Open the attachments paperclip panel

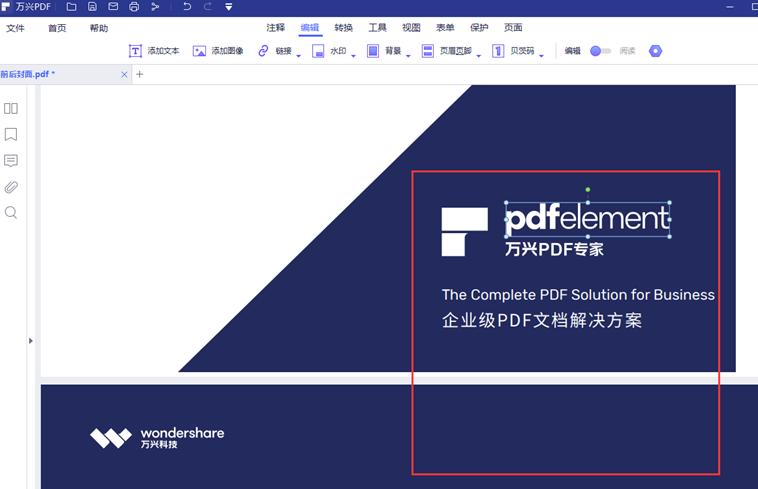click(x=11, y=187)
